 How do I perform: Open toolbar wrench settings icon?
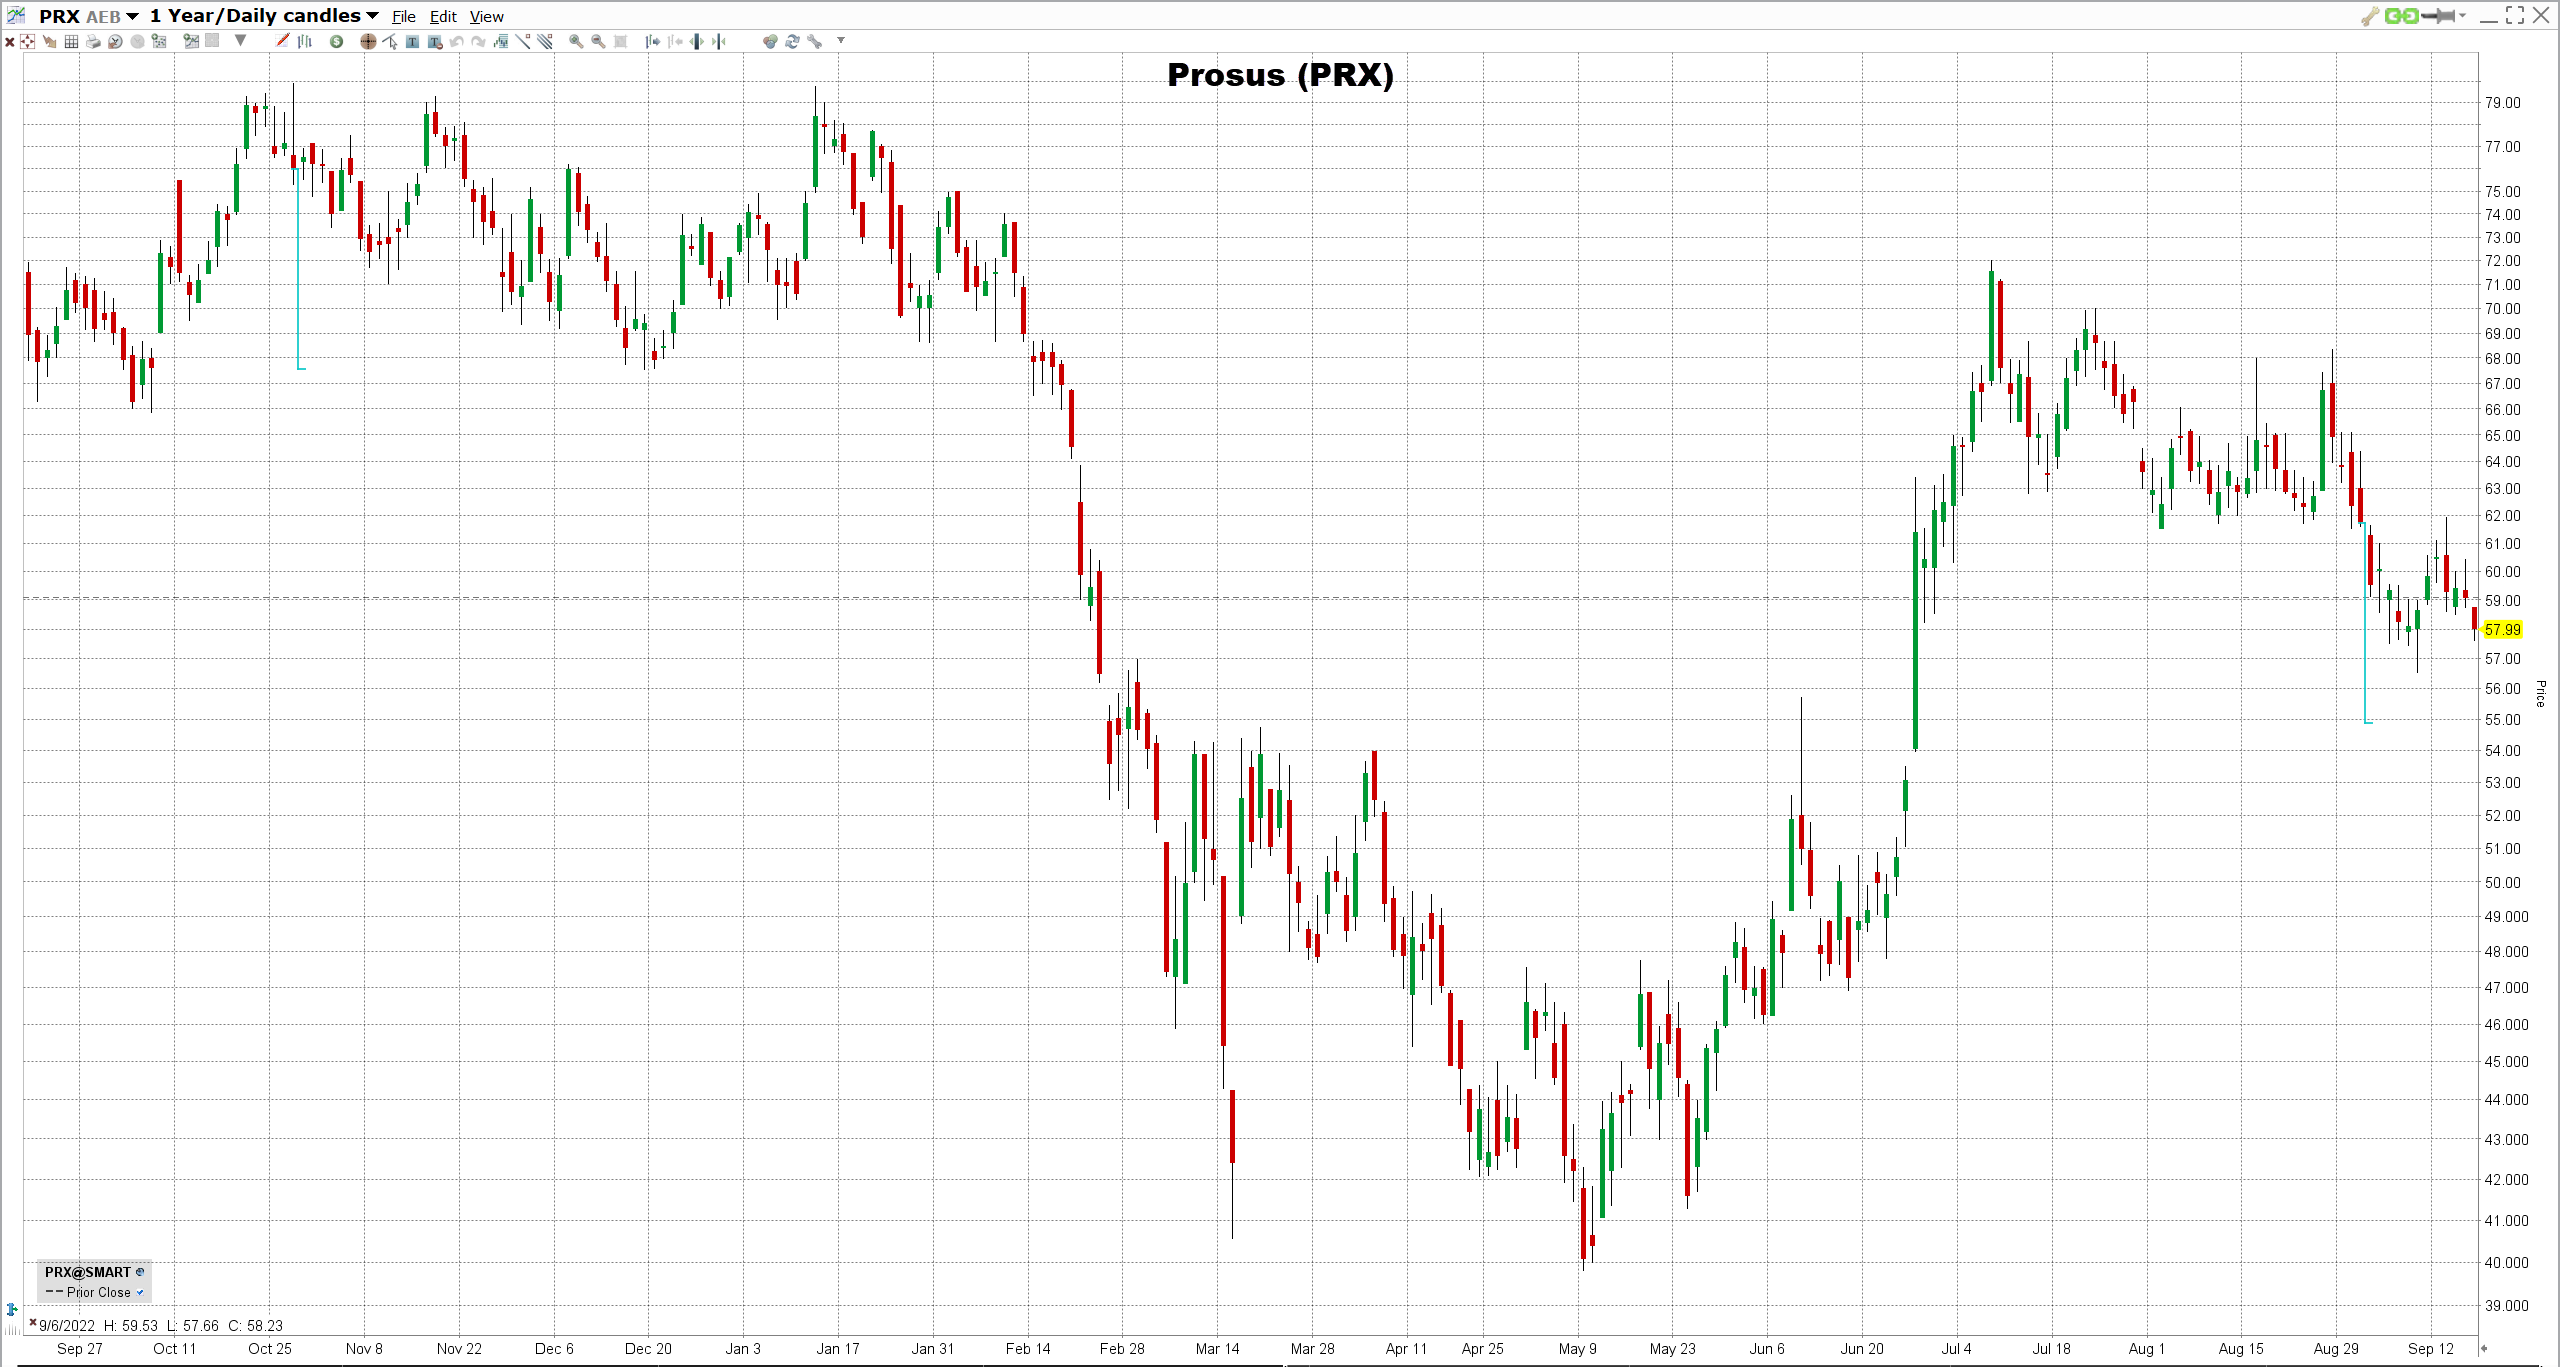814,41
